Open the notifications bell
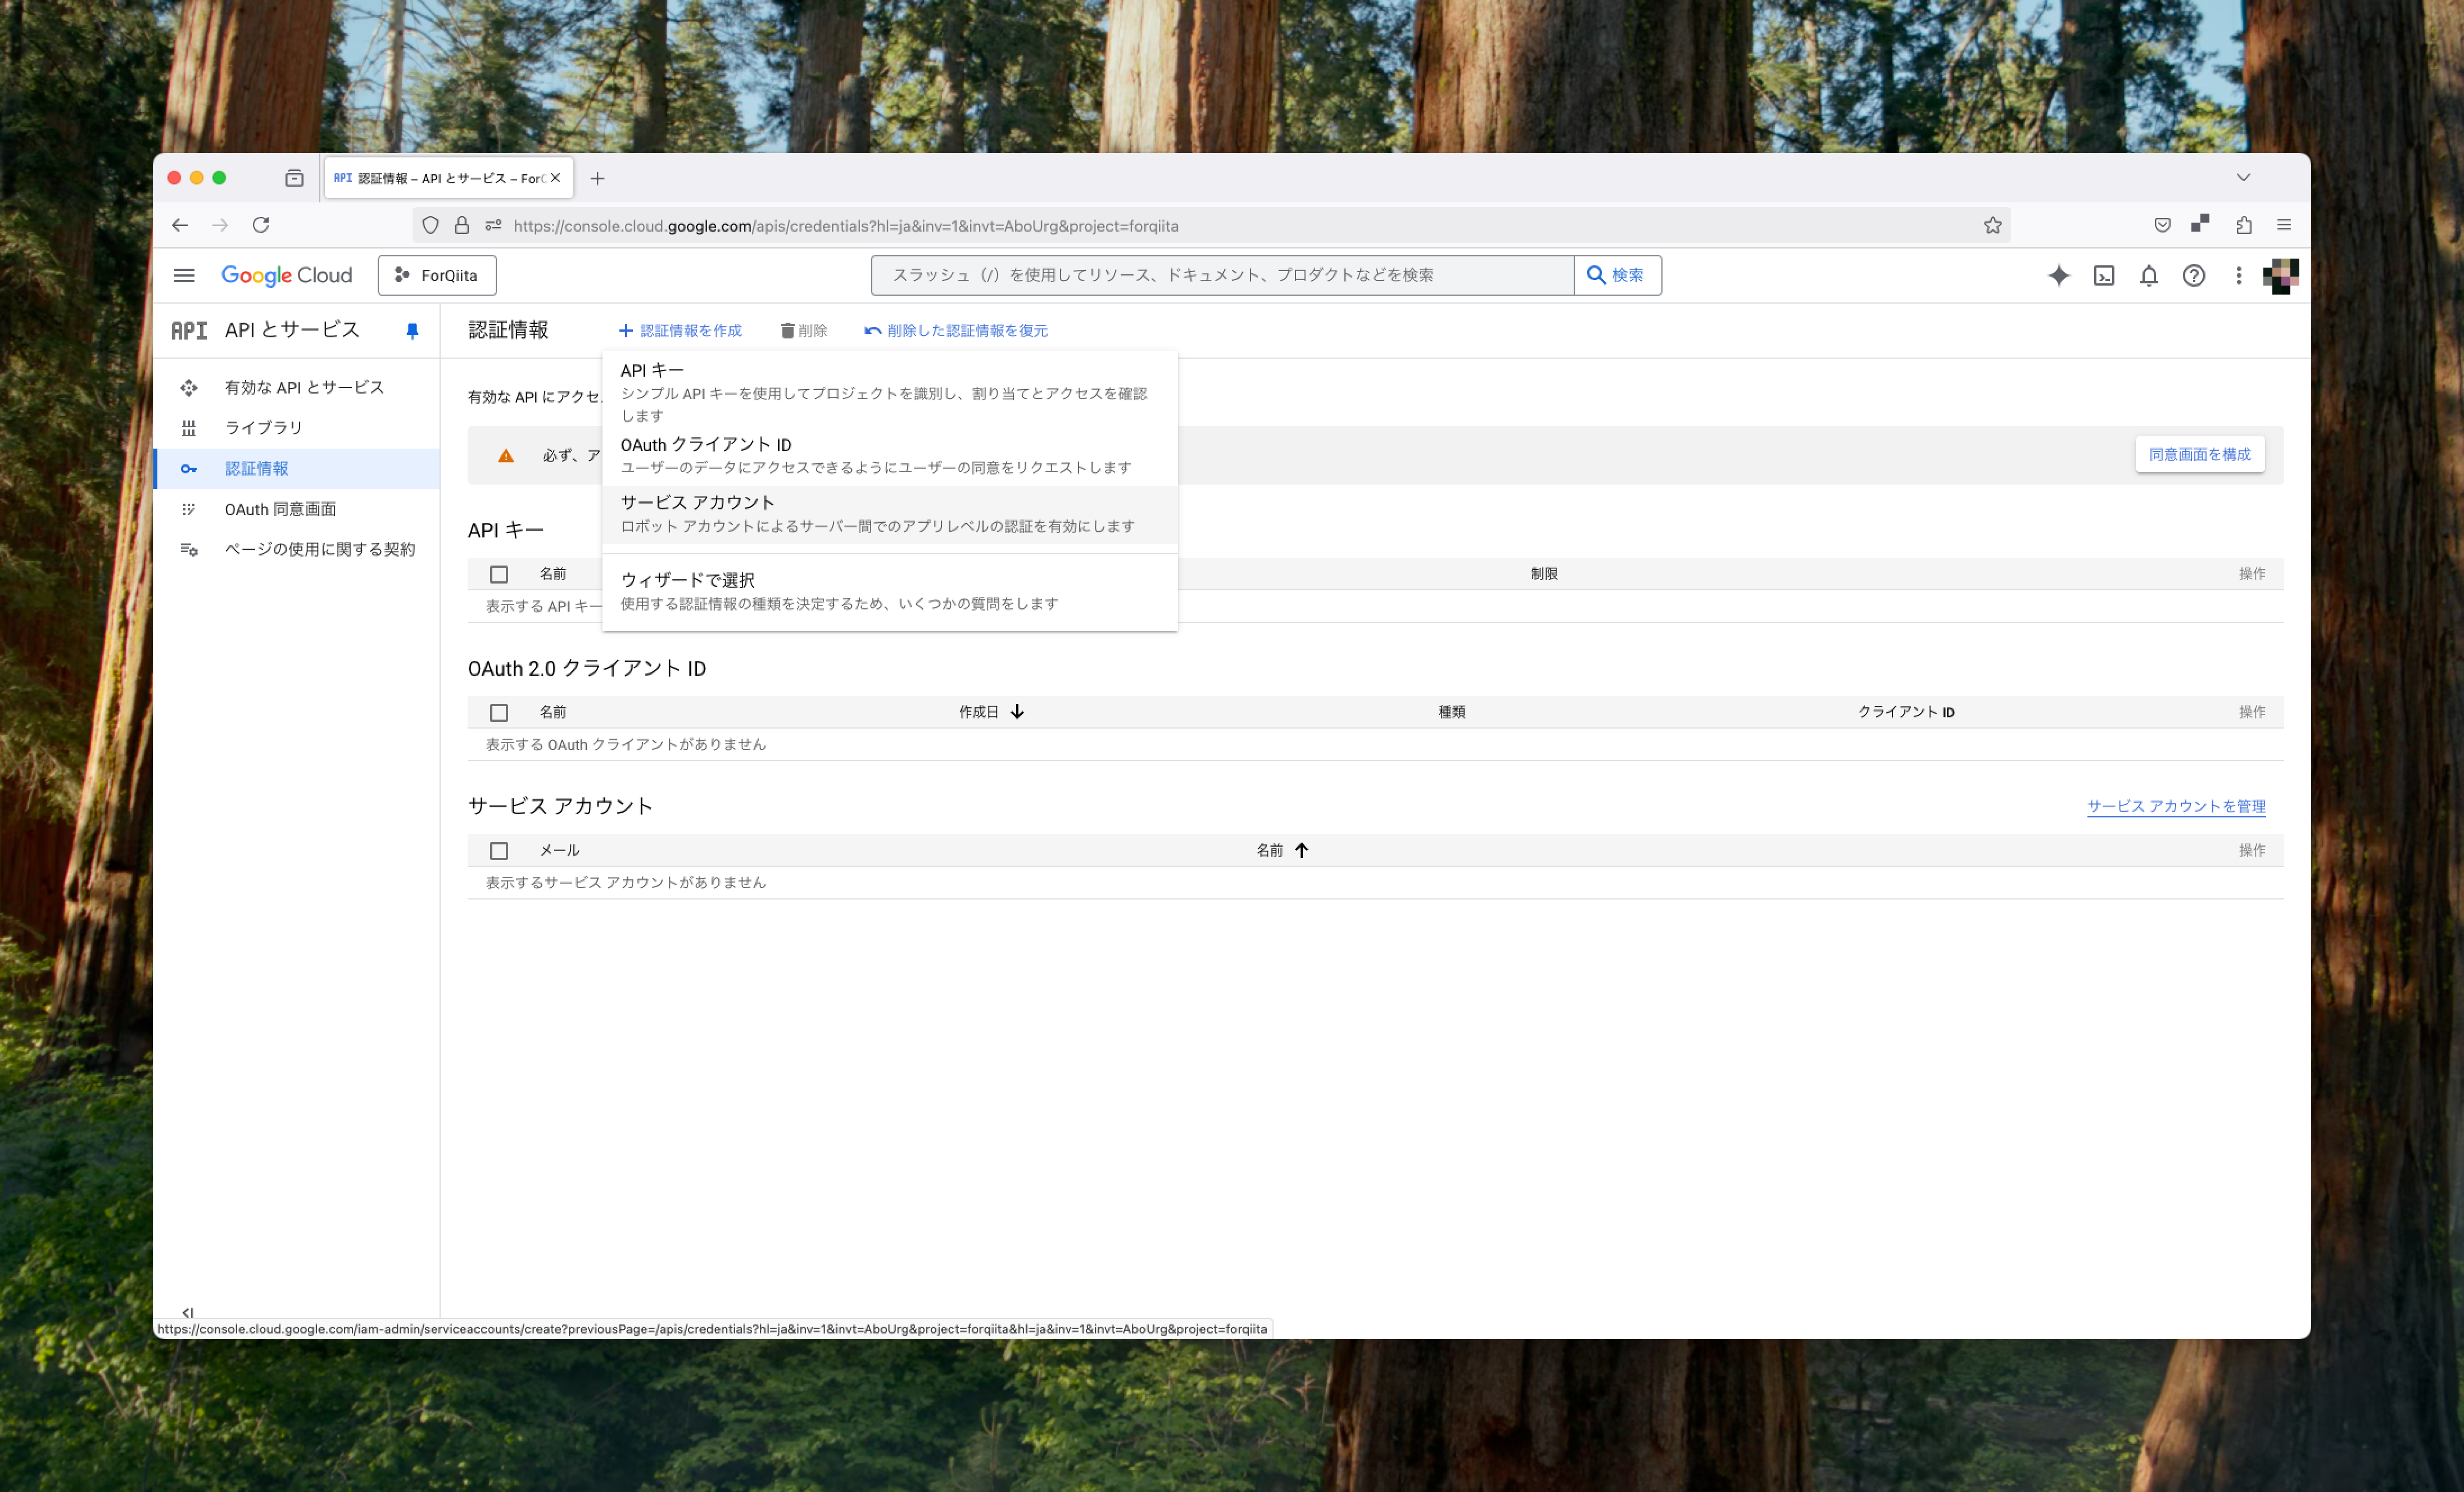 point(2148,275)
